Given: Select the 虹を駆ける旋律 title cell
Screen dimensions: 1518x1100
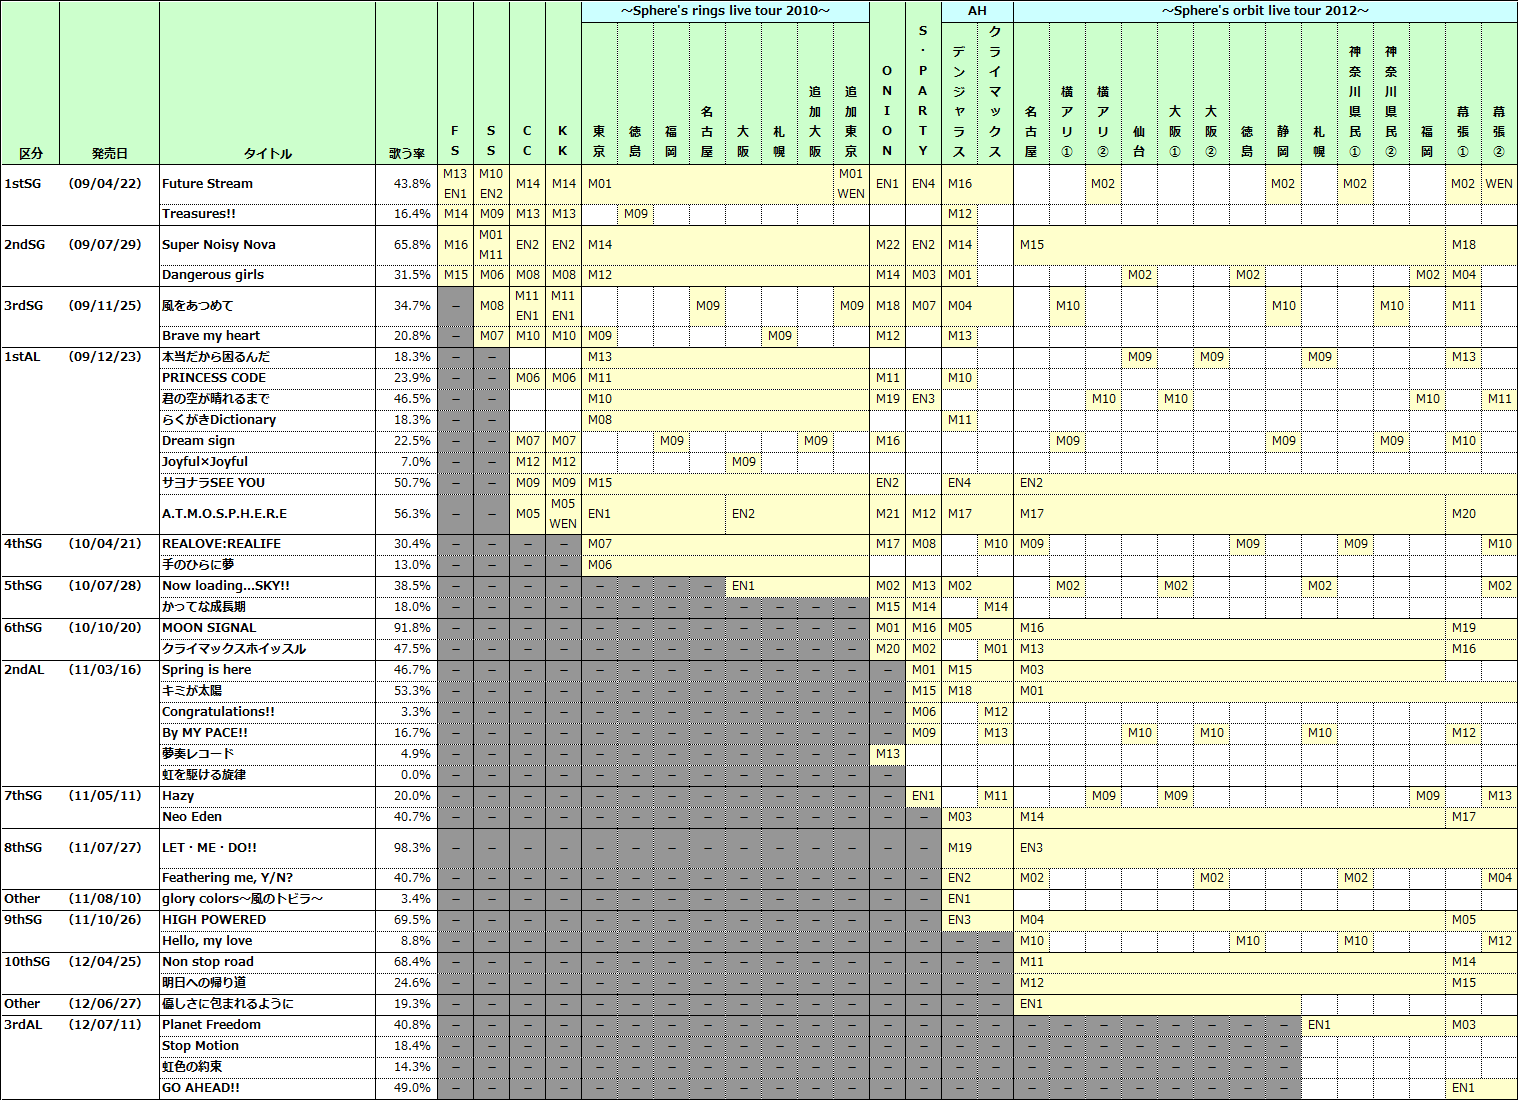Looking at the screenshot, I should (268, 775).
